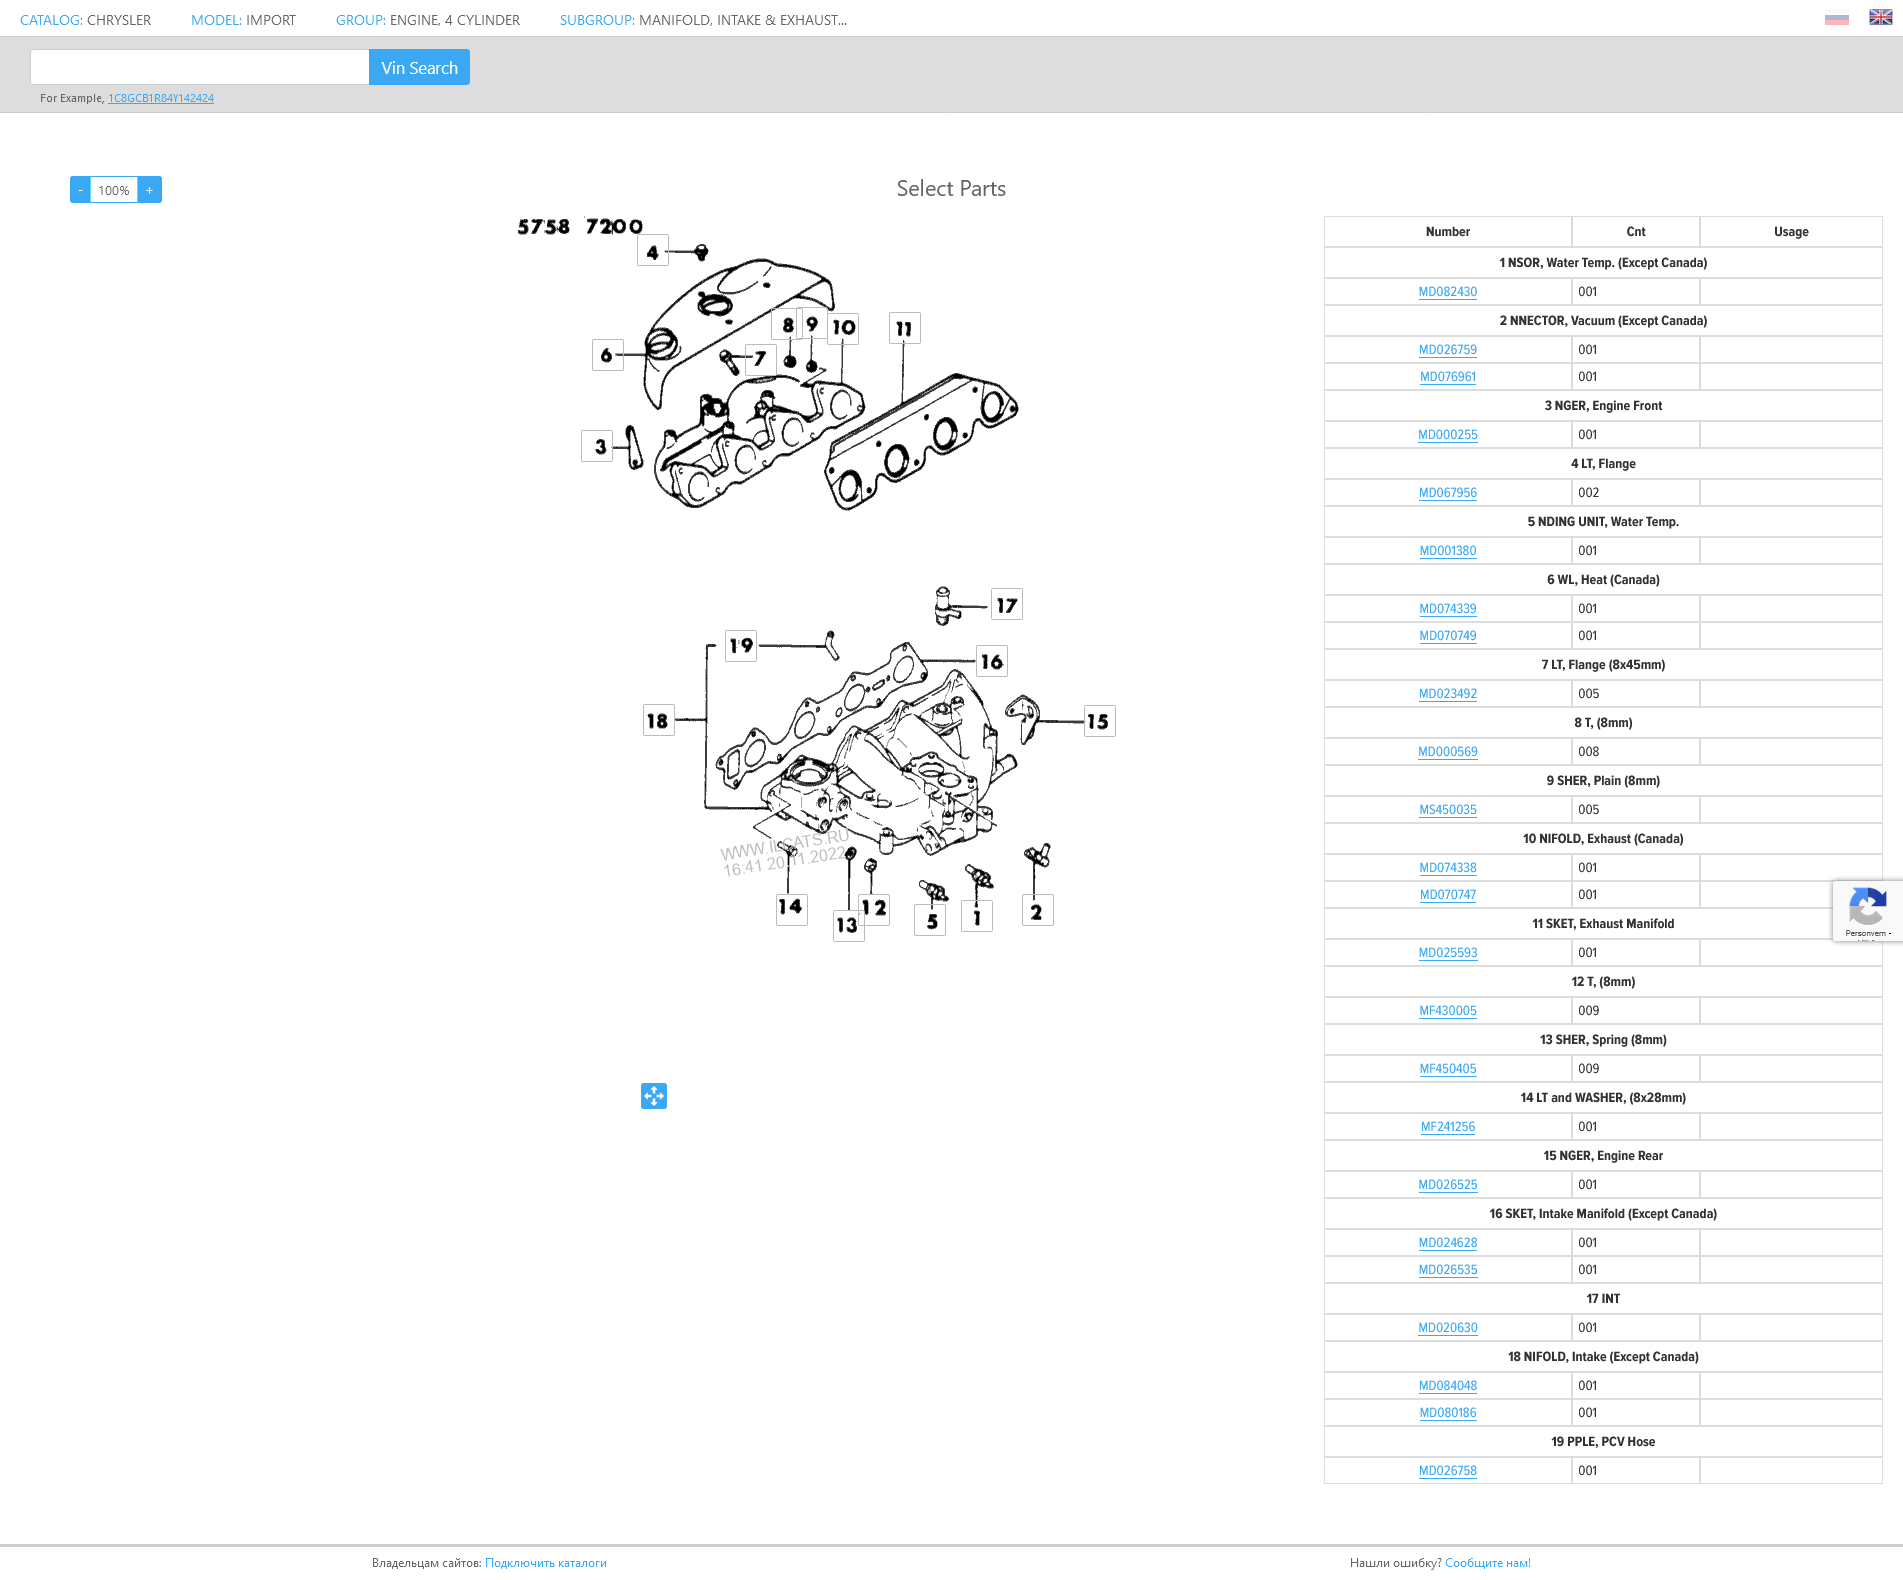Zoom in the diagram with plus button
1903x1580 pixels.
tap(150, 190)
